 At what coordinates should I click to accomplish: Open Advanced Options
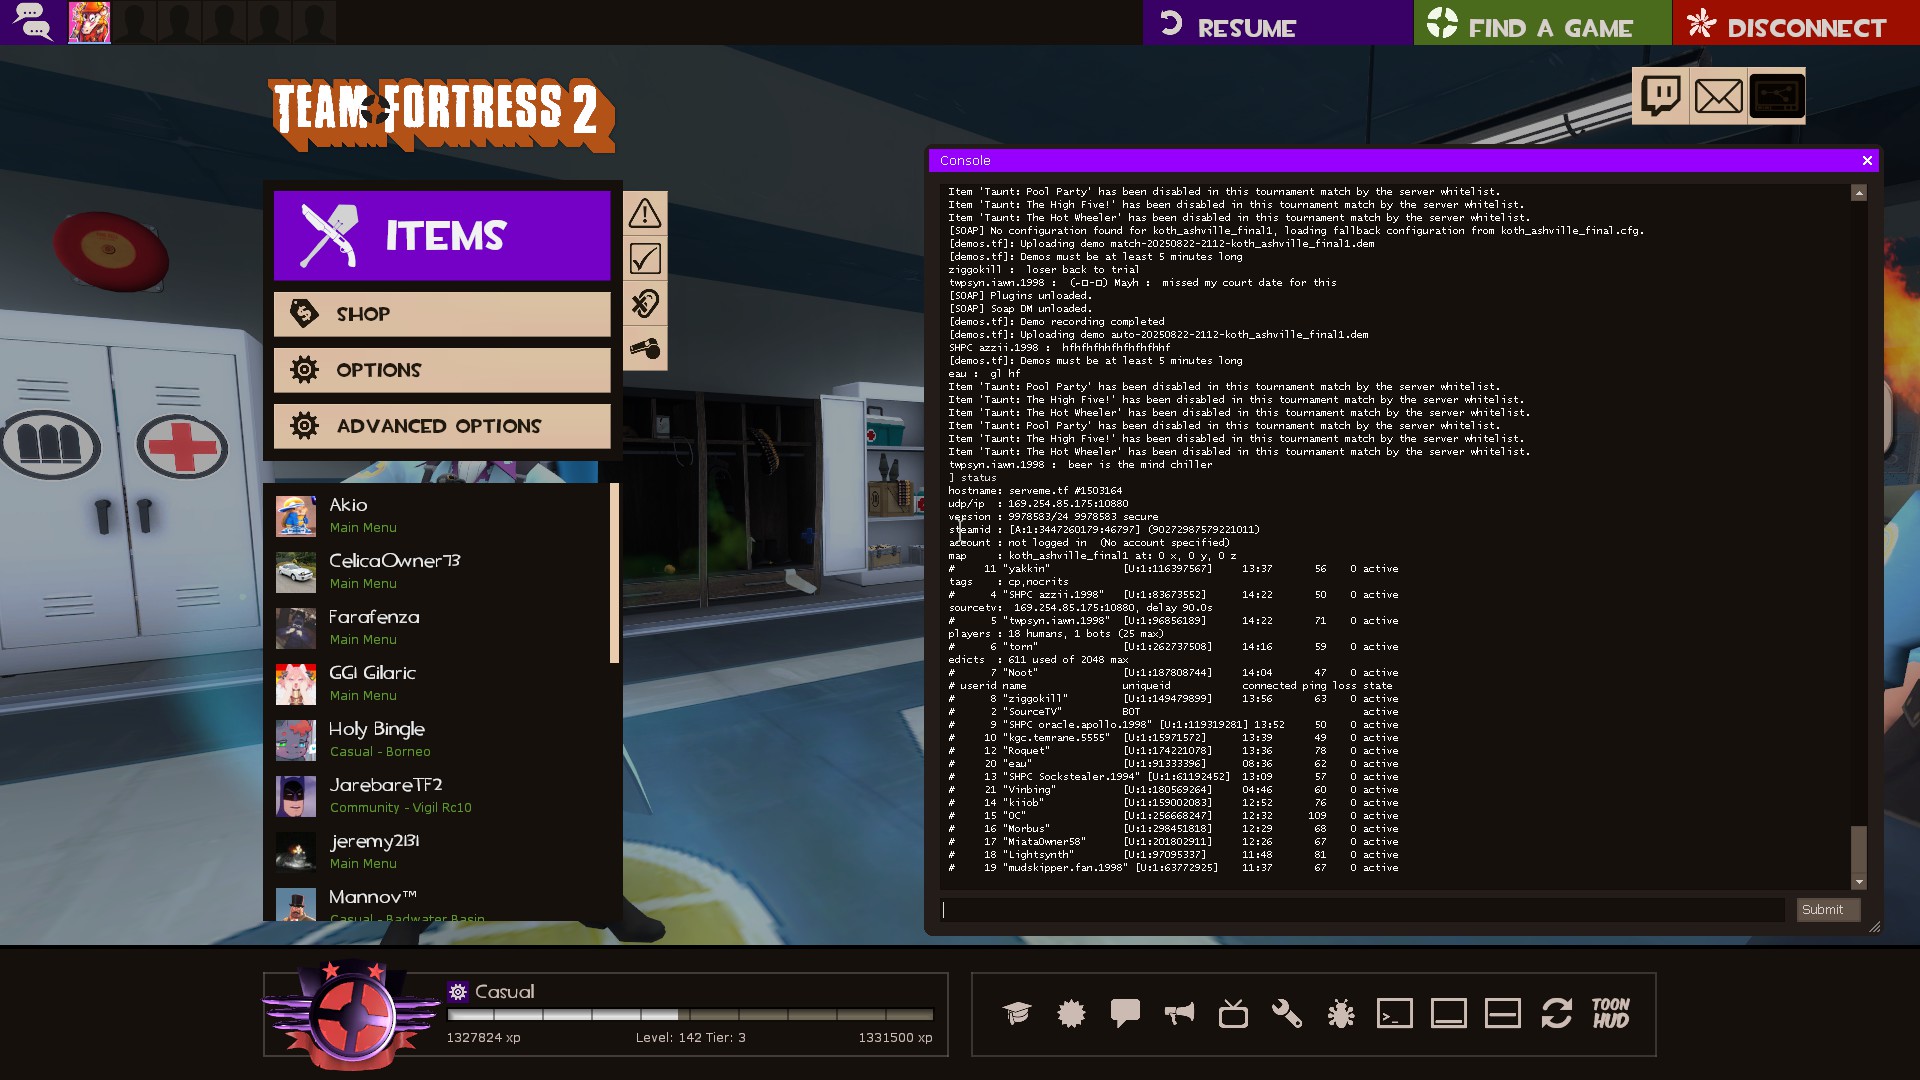[x=442, y=426]
